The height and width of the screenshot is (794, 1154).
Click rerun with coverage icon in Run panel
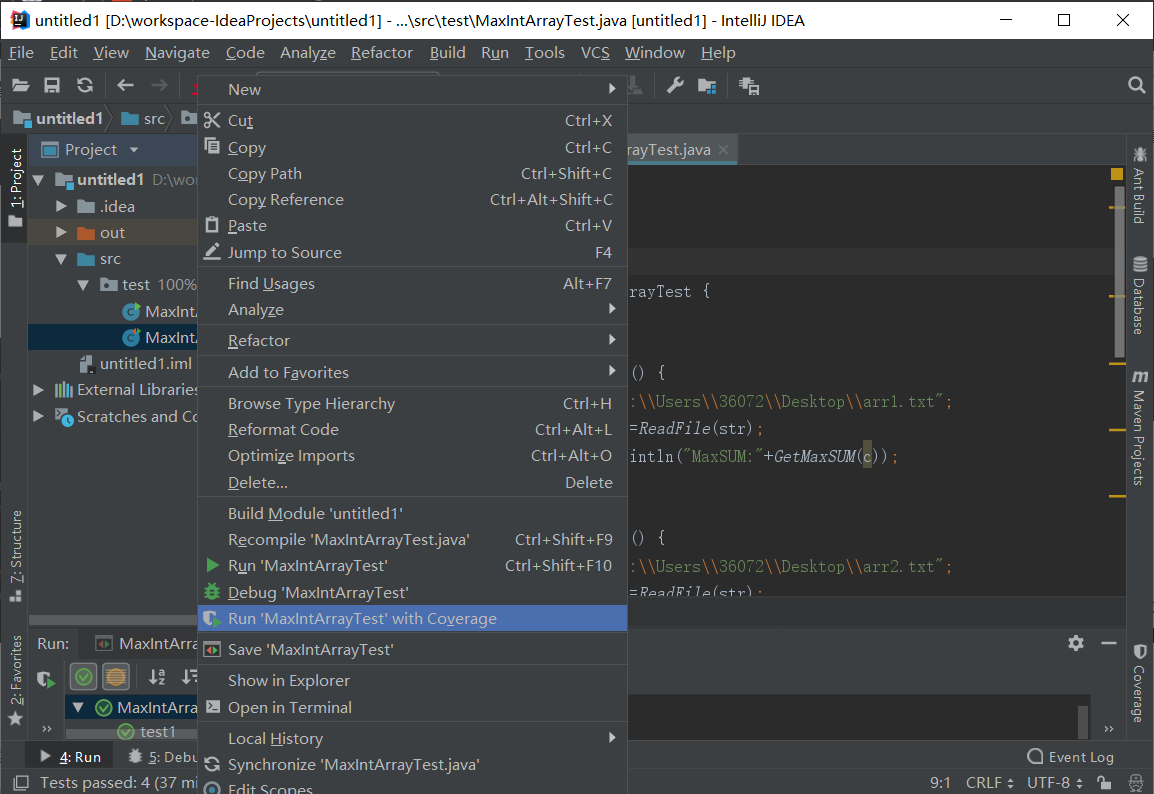click(x=46, y=678)
